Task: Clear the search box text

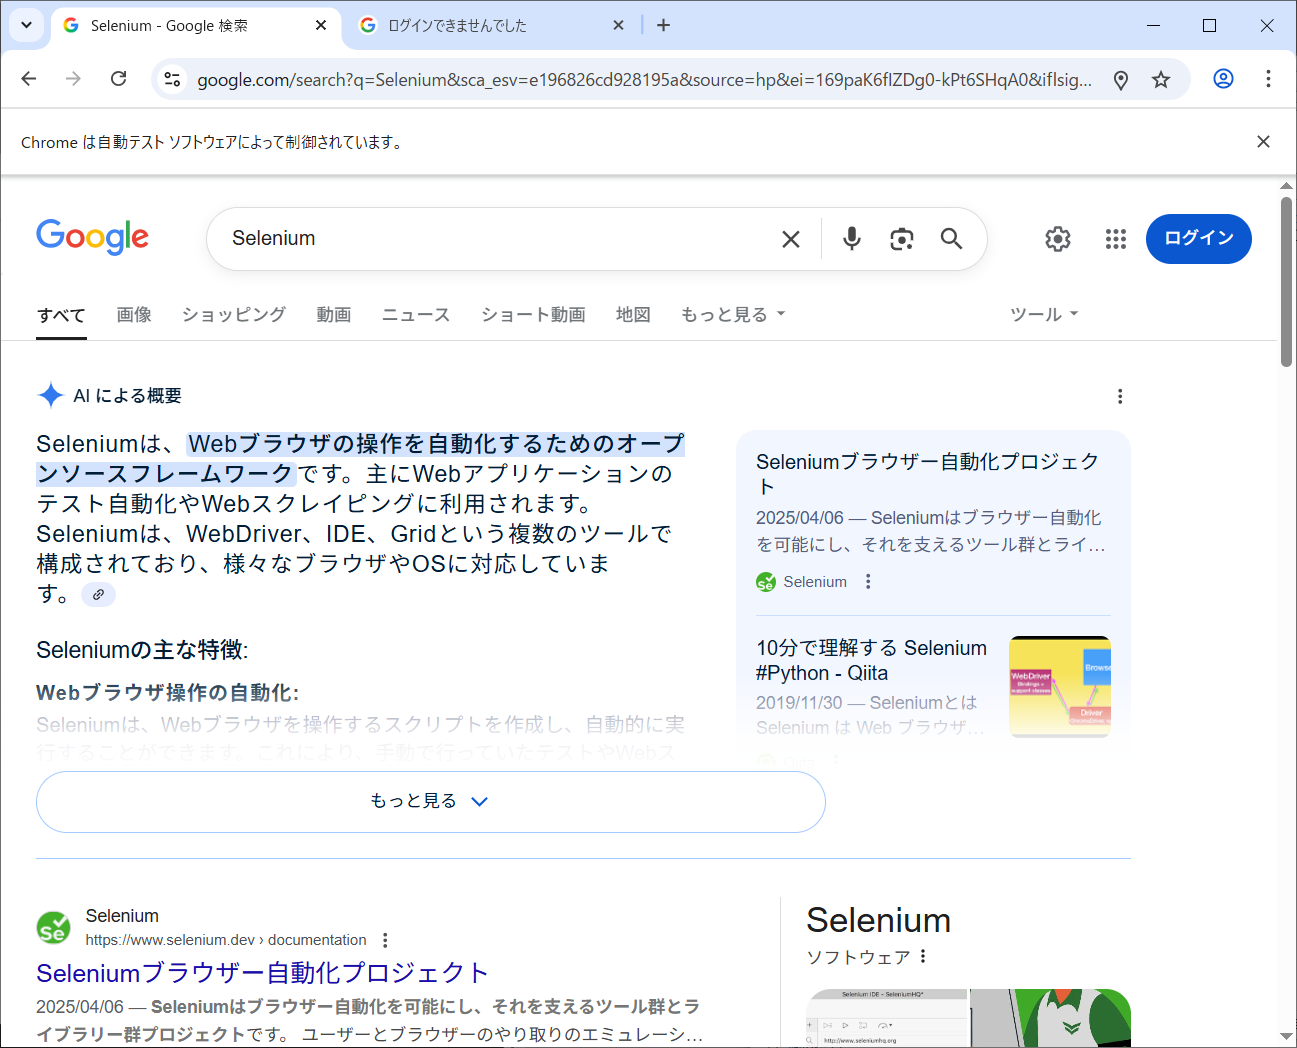Action: pos(790,239)
